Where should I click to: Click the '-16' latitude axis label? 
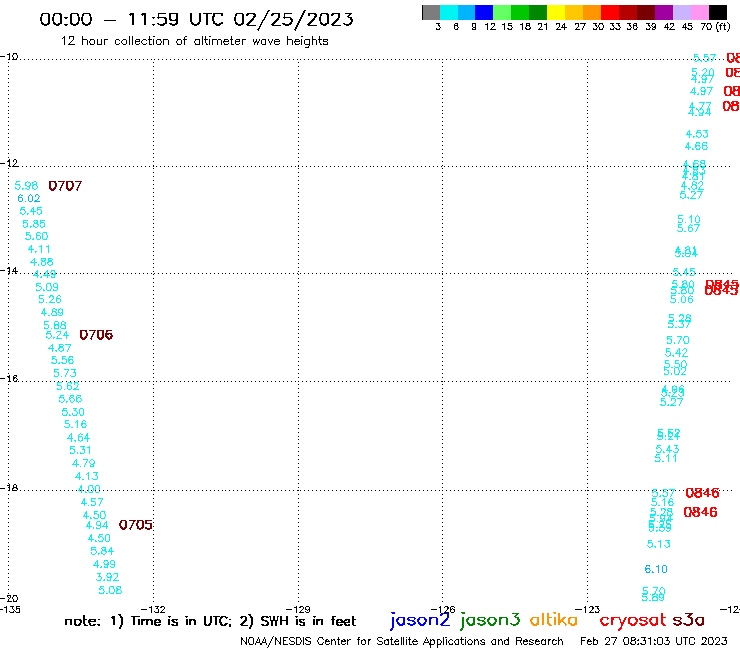pyautogui.click(x=9, y=379)
